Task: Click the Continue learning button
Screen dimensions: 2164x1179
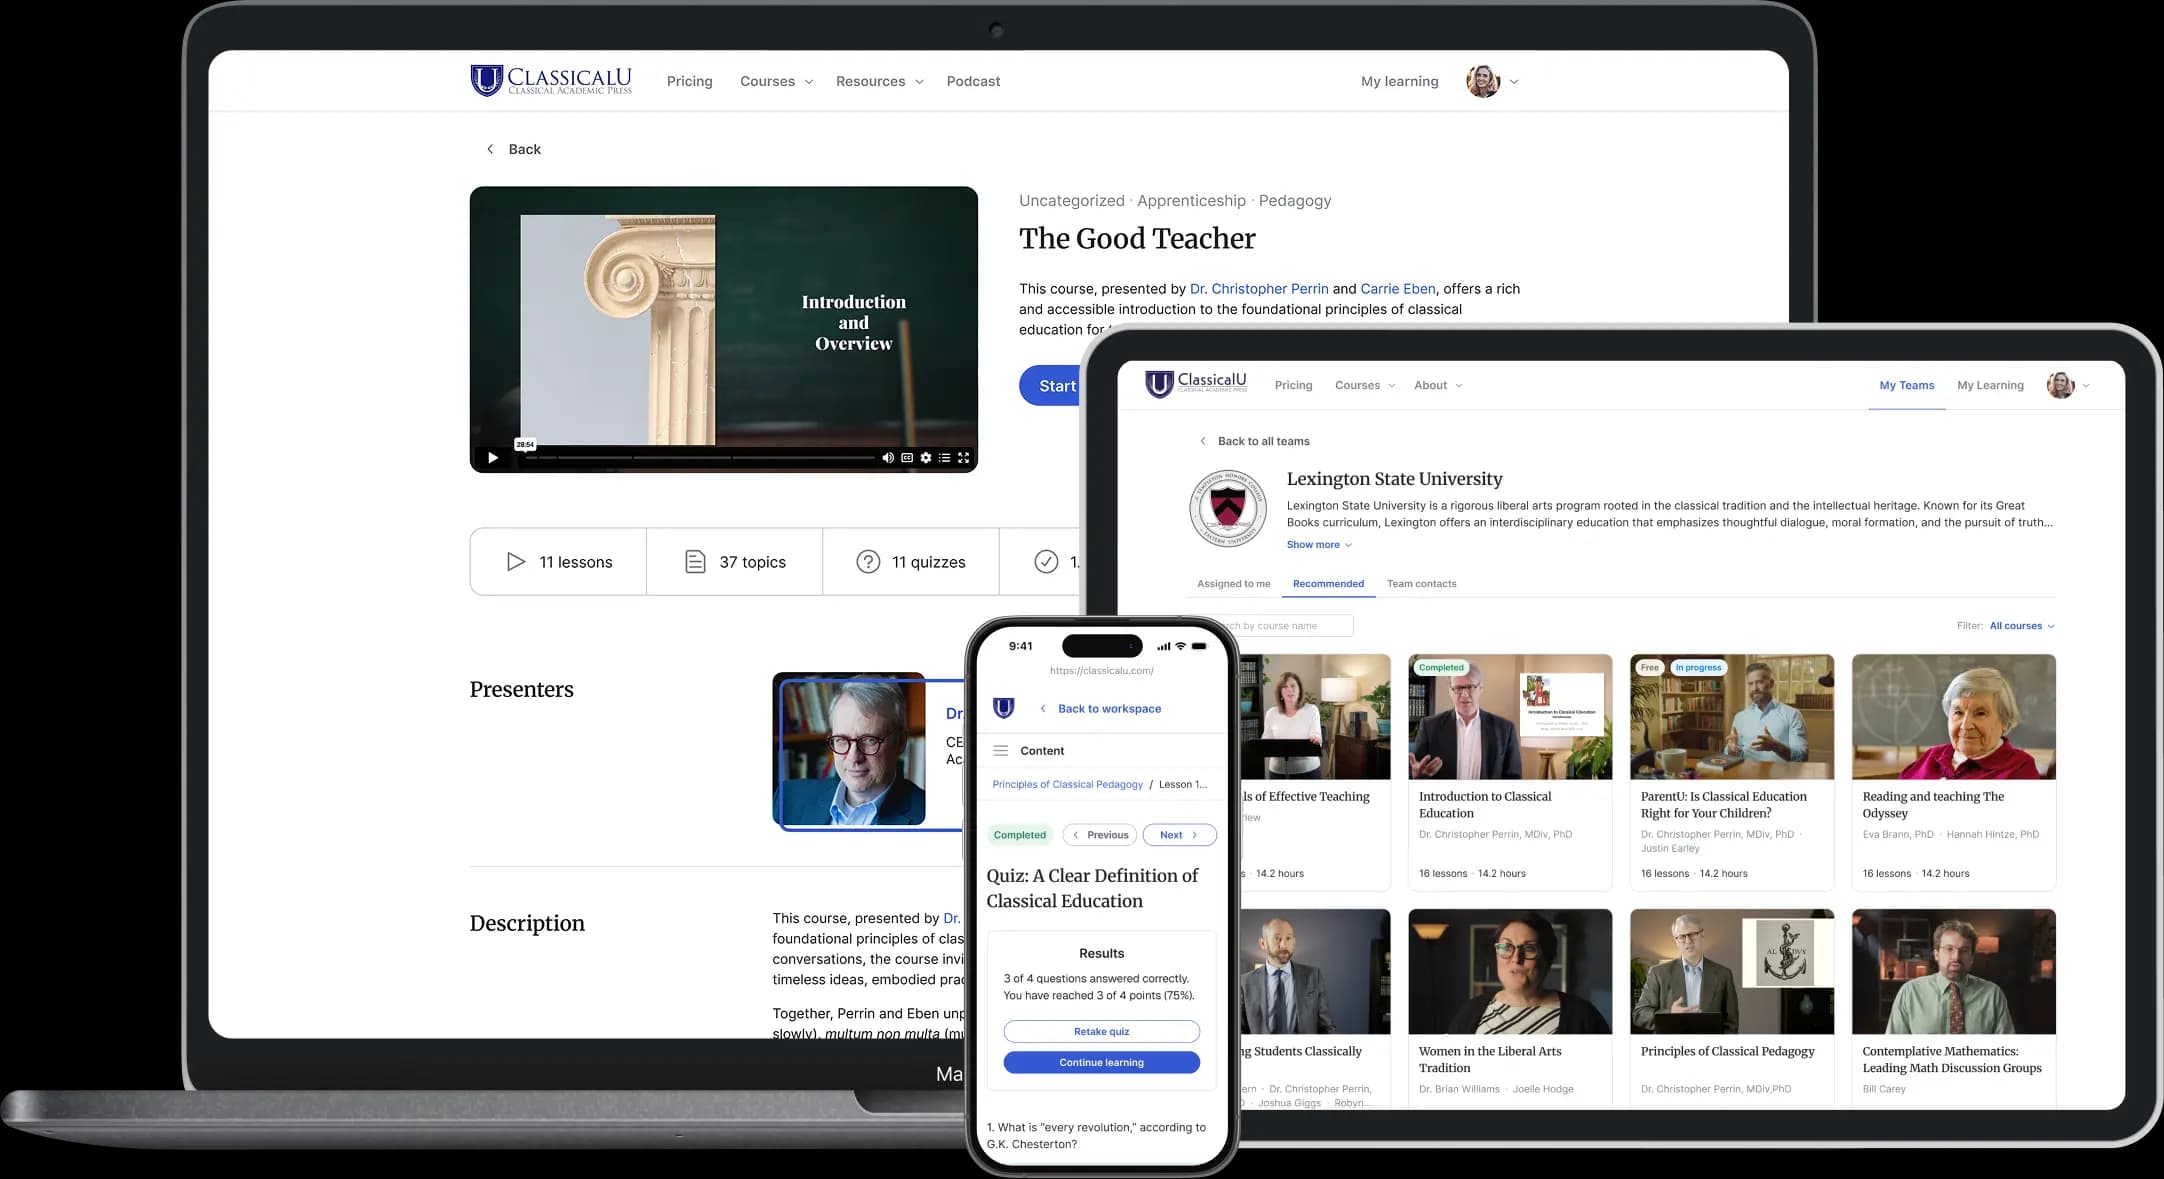Action: tap(1102, 1063)
